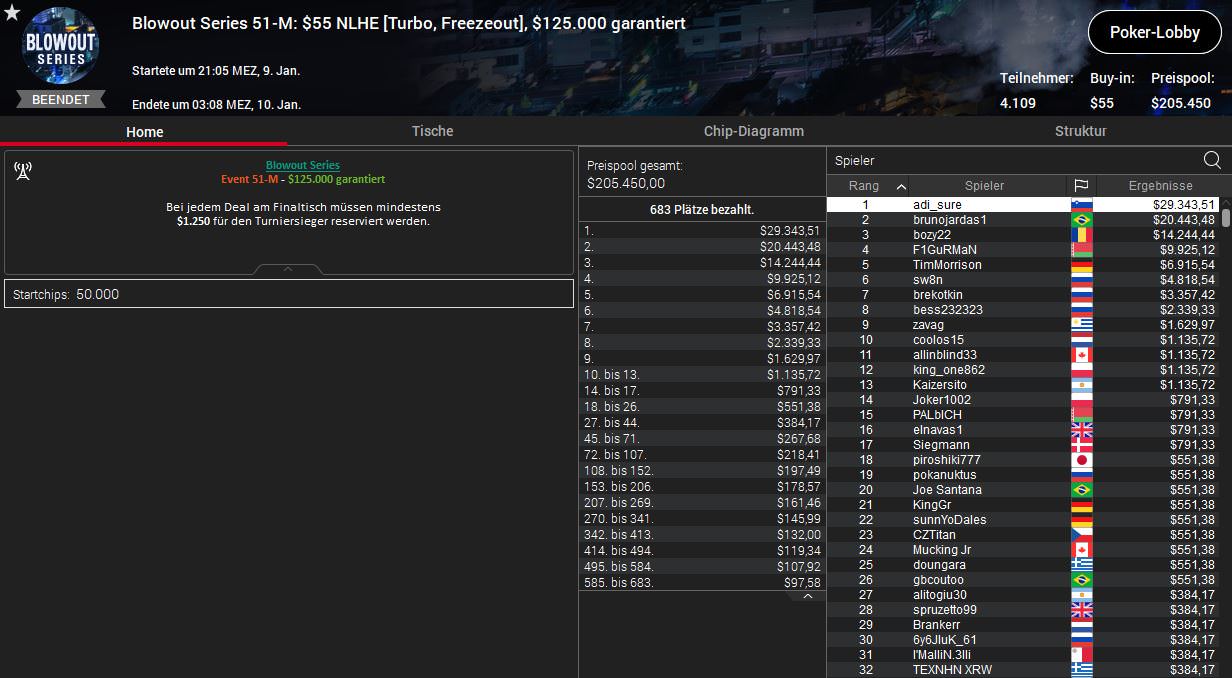Open the Poker-Lobby button
Screen dimensions: 1232x678
1154,33
